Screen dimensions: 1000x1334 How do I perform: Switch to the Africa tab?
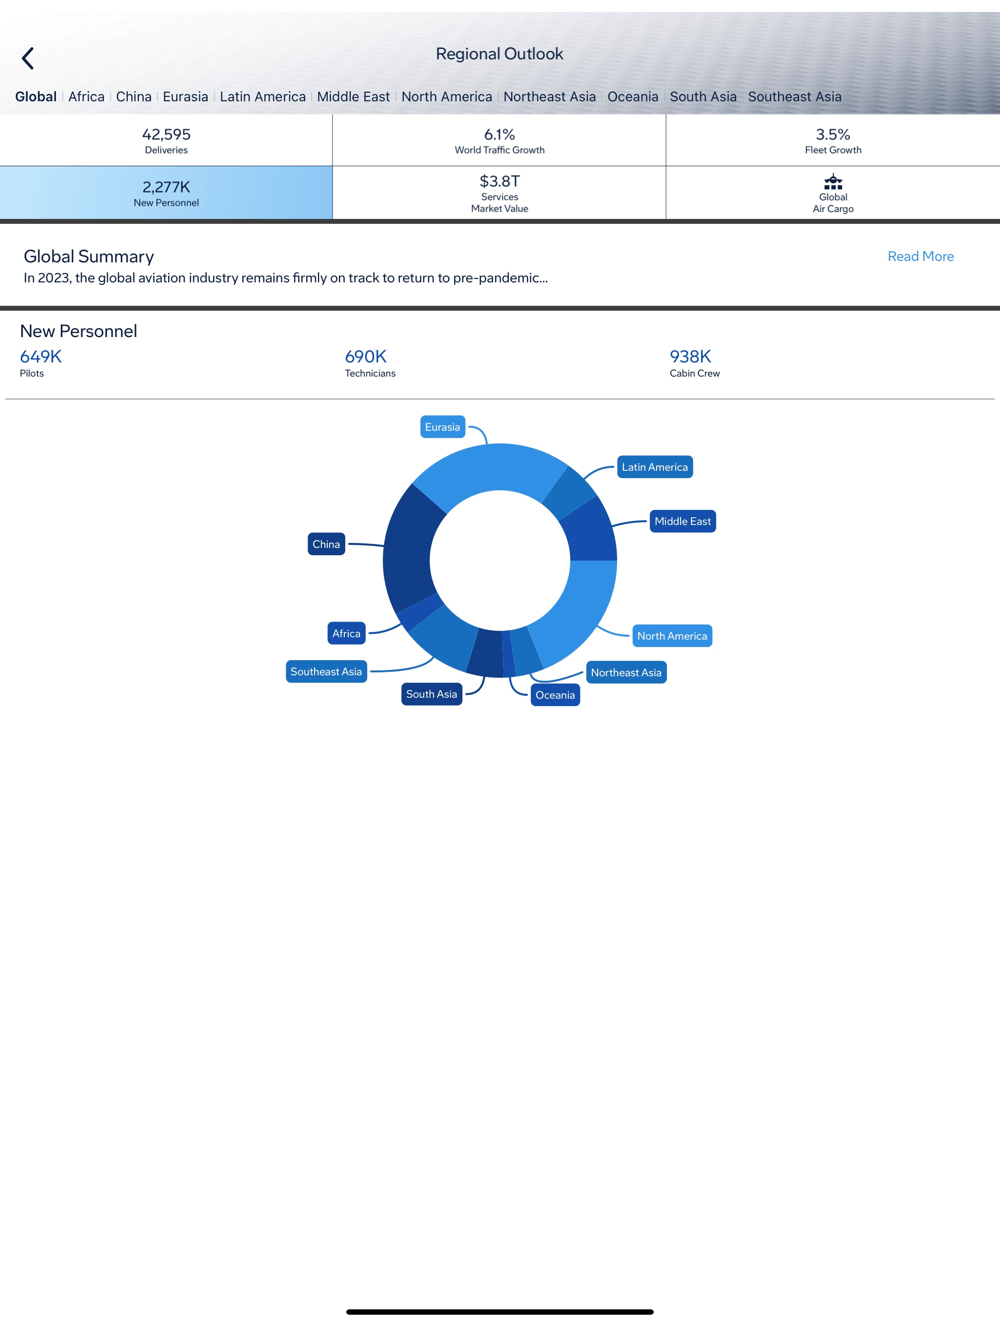86,97
